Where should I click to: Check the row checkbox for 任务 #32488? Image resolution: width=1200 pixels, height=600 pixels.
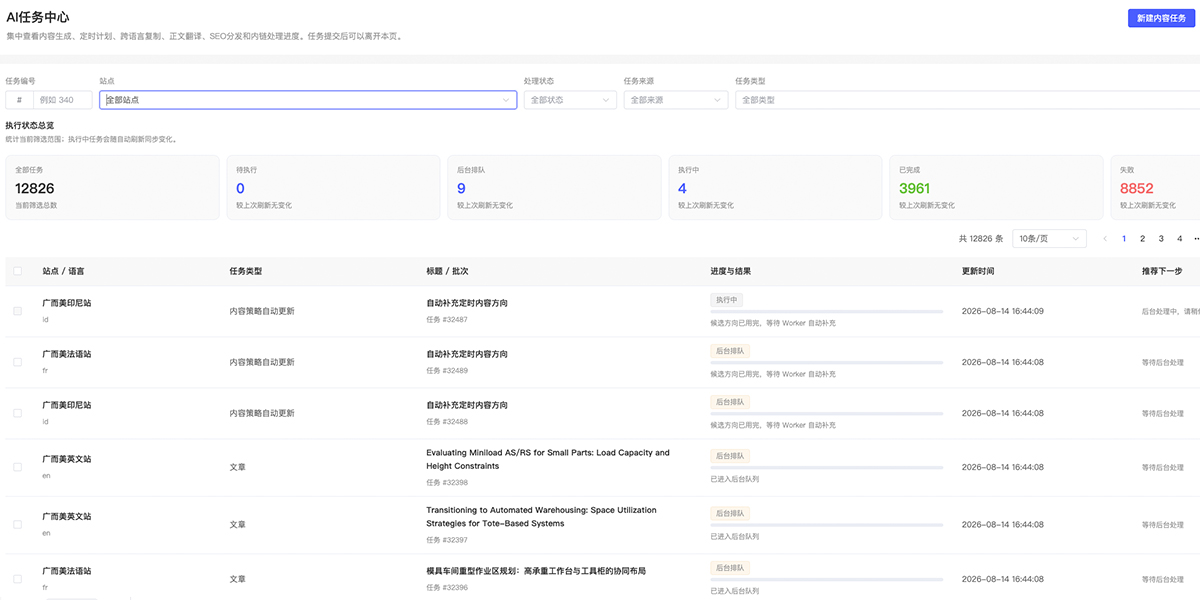(17, 413)
